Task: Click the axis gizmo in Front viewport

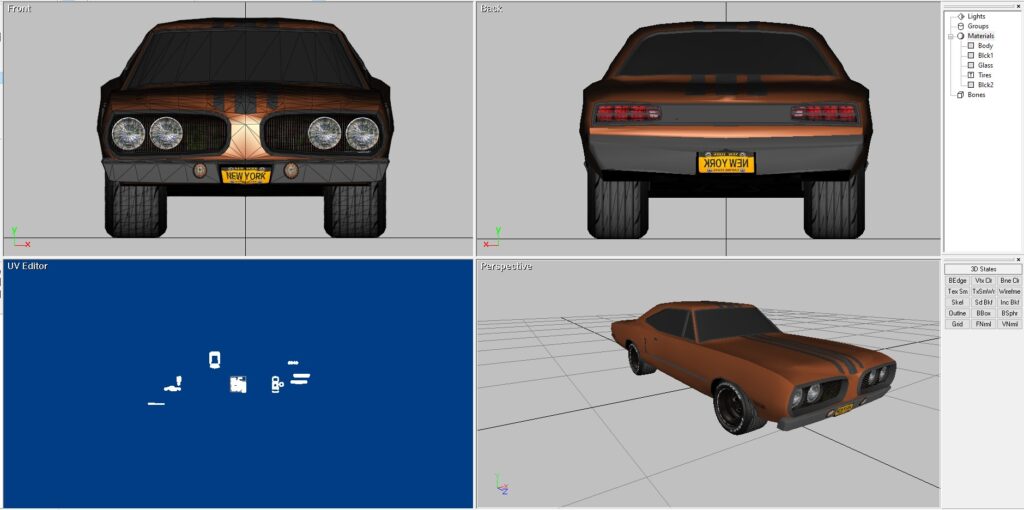Action: coord(20,238)
